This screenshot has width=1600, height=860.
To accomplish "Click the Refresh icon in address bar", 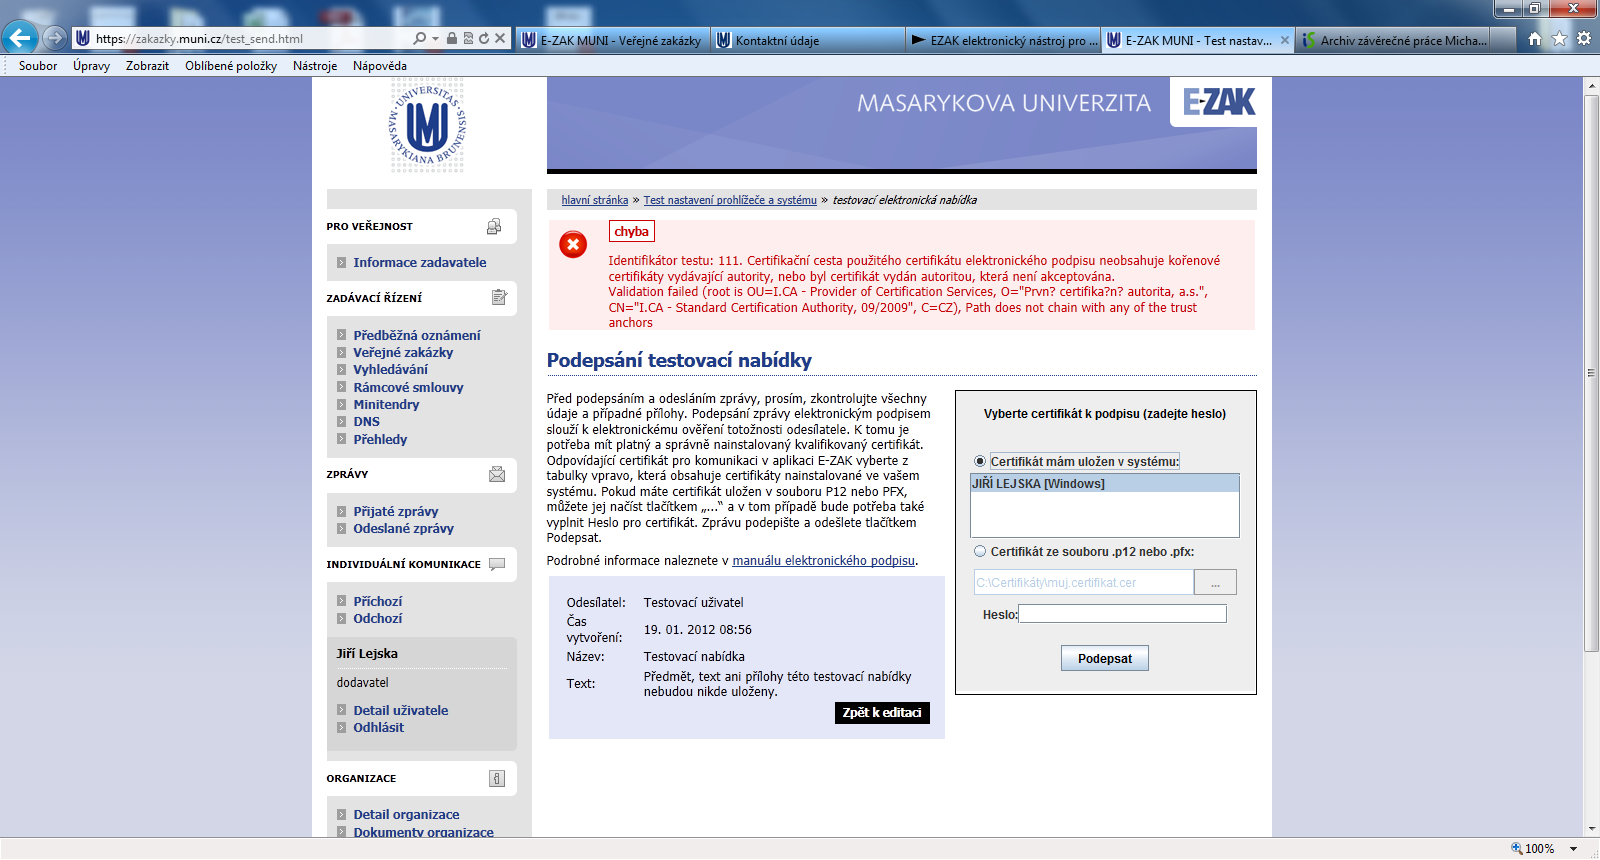I will coord(484,39).
